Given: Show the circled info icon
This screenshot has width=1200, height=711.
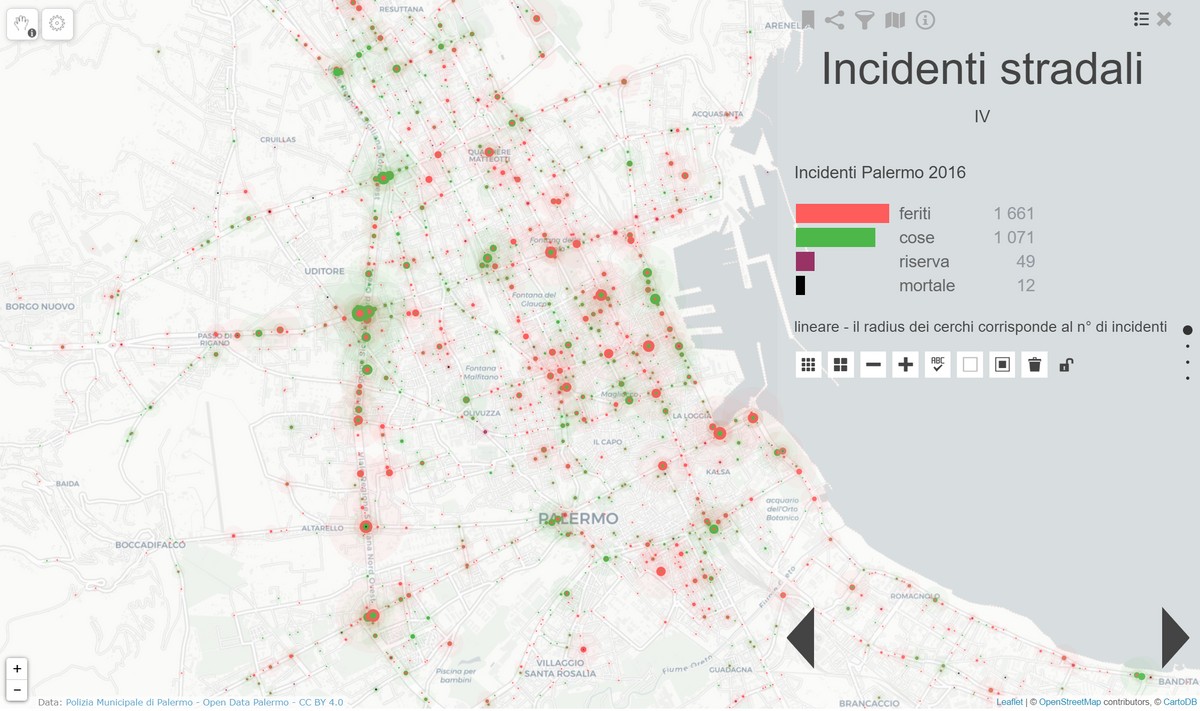Looking at the screenshot, I should (925, 19).
